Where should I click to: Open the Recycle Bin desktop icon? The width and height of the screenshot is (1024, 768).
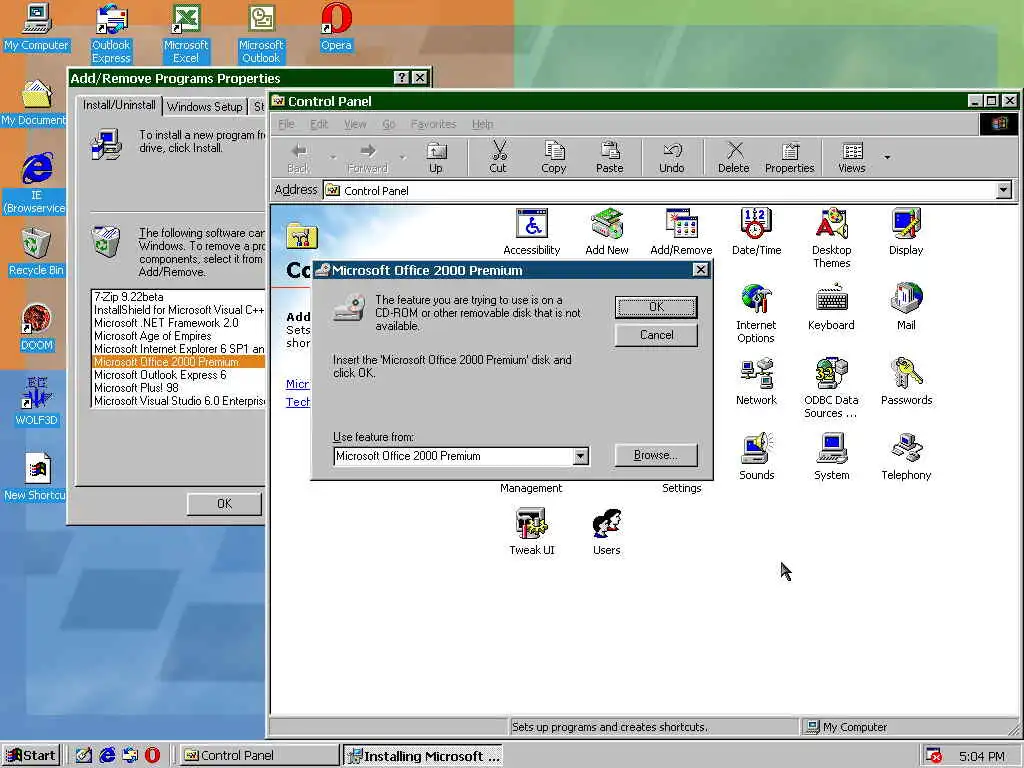pos(36,252)
